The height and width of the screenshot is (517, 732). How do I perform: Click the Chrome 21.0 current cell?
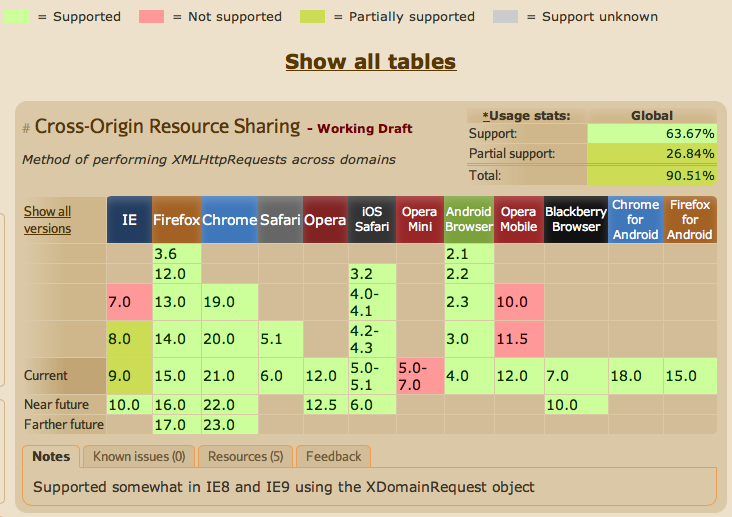pos(229,376)
